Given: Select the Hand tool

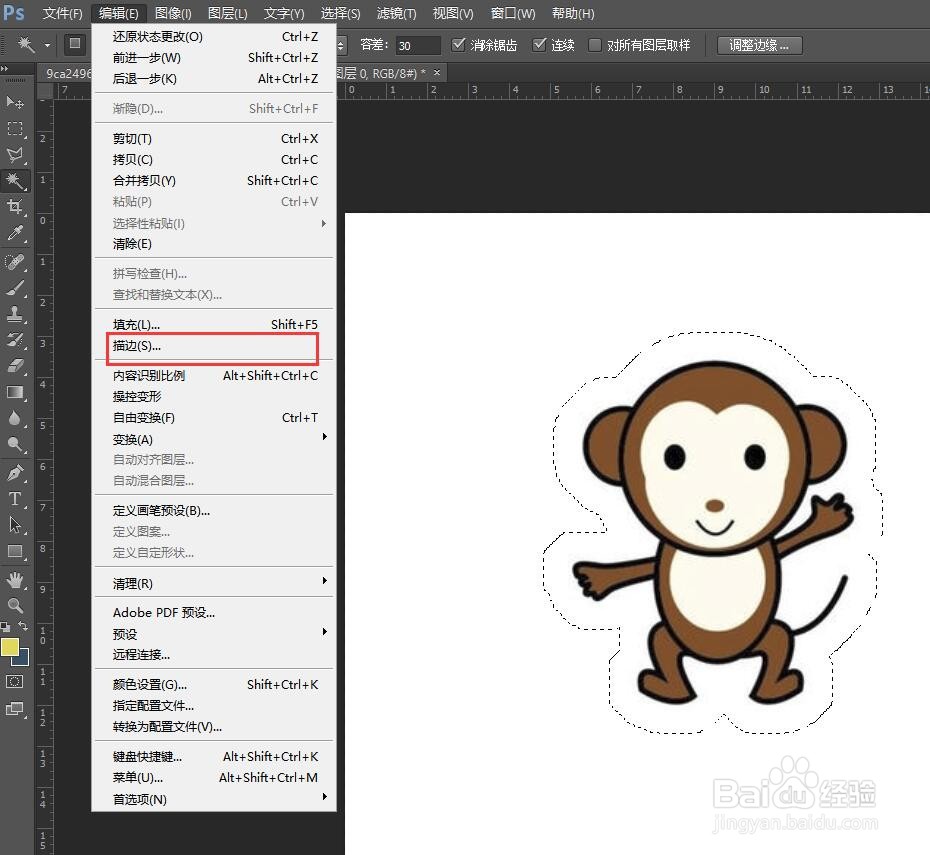Looking at the screenshot, I should 14,578.
